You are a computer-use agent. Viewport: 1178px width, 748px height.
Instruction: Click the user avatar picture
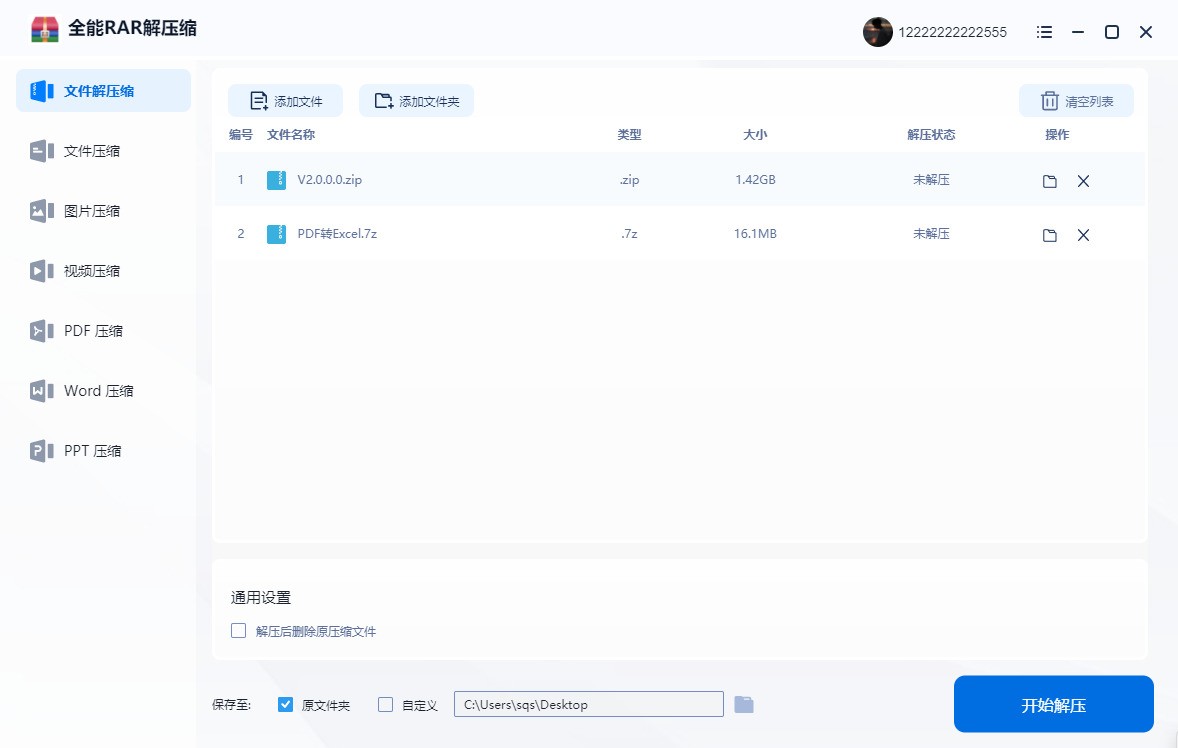point(877,32)
